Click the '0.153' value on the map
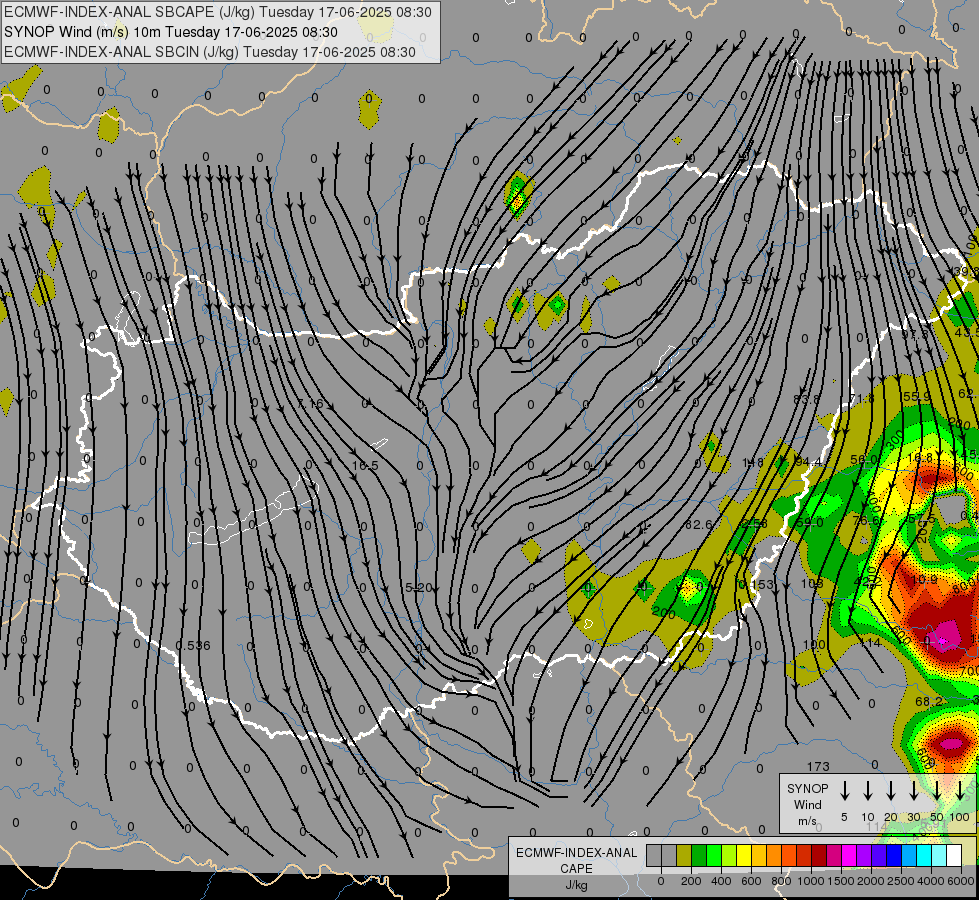The height and width of the screenshot is (900, 979). (755, 585)
